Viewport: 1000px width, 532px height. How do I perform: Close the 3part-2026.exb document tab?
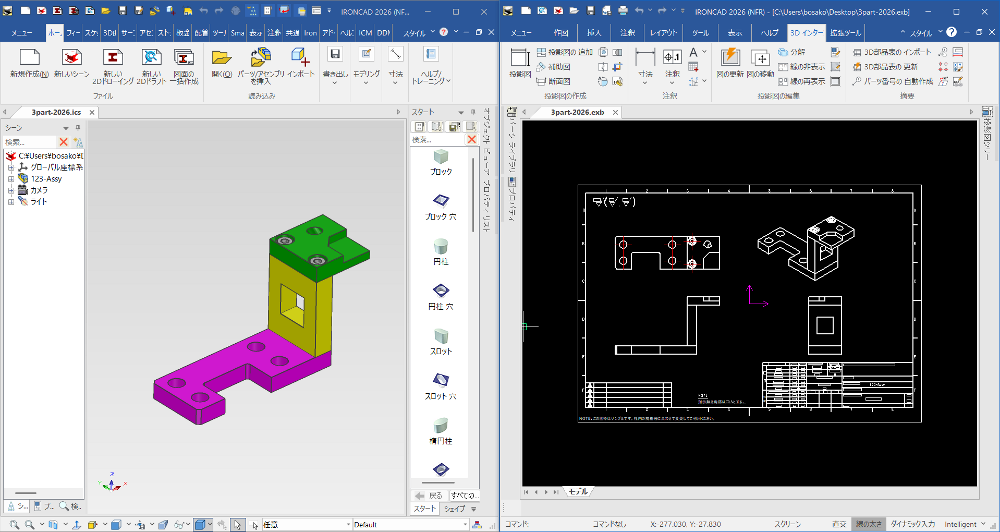tap(615, 112)
